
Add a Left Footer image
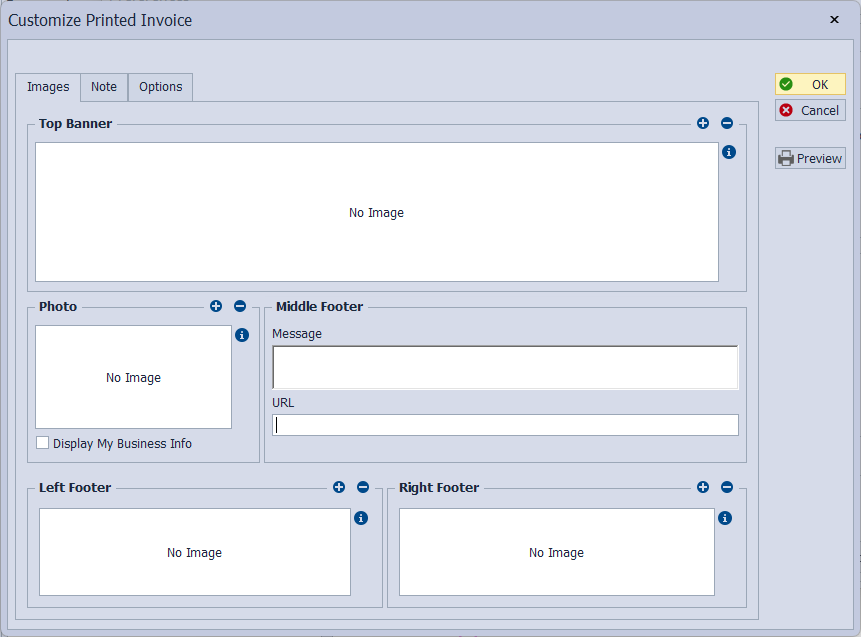pyautogui.click(x=339, y=487)
